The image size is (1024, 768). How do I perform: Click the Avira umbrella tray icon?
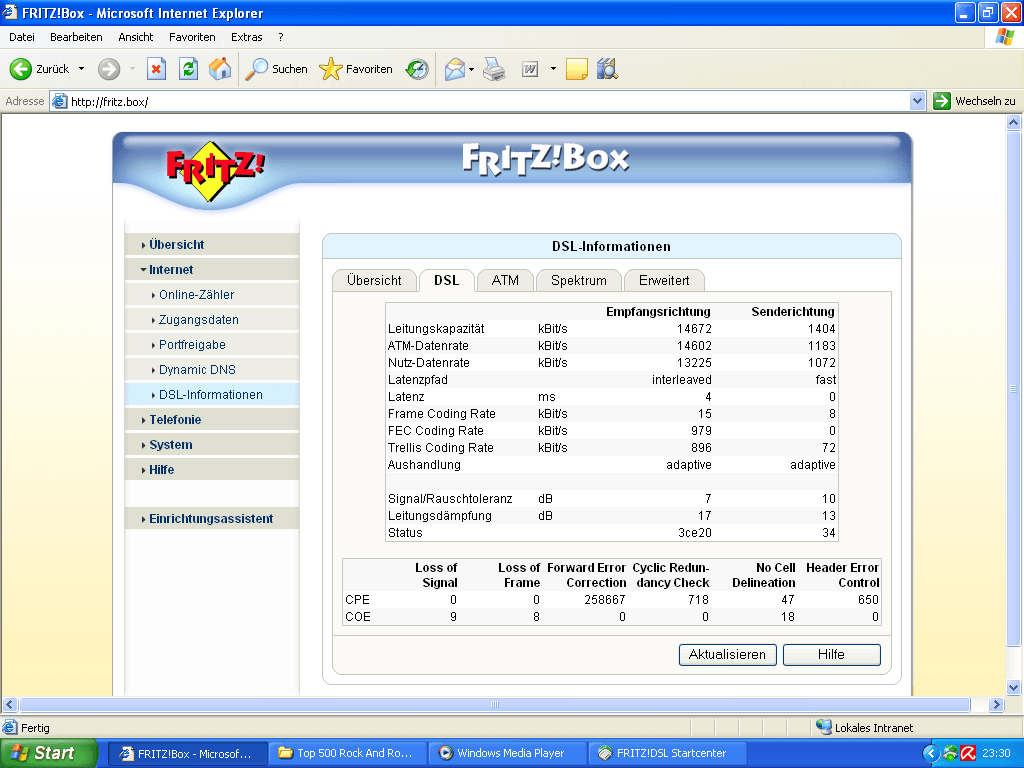pos(968,753)
